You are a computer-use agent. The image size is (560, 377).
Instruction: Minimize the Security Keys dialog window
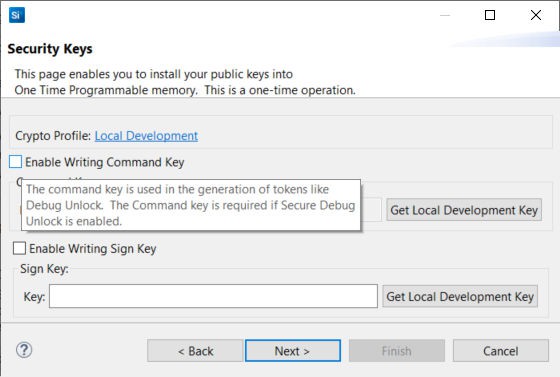tap(445, 15)
